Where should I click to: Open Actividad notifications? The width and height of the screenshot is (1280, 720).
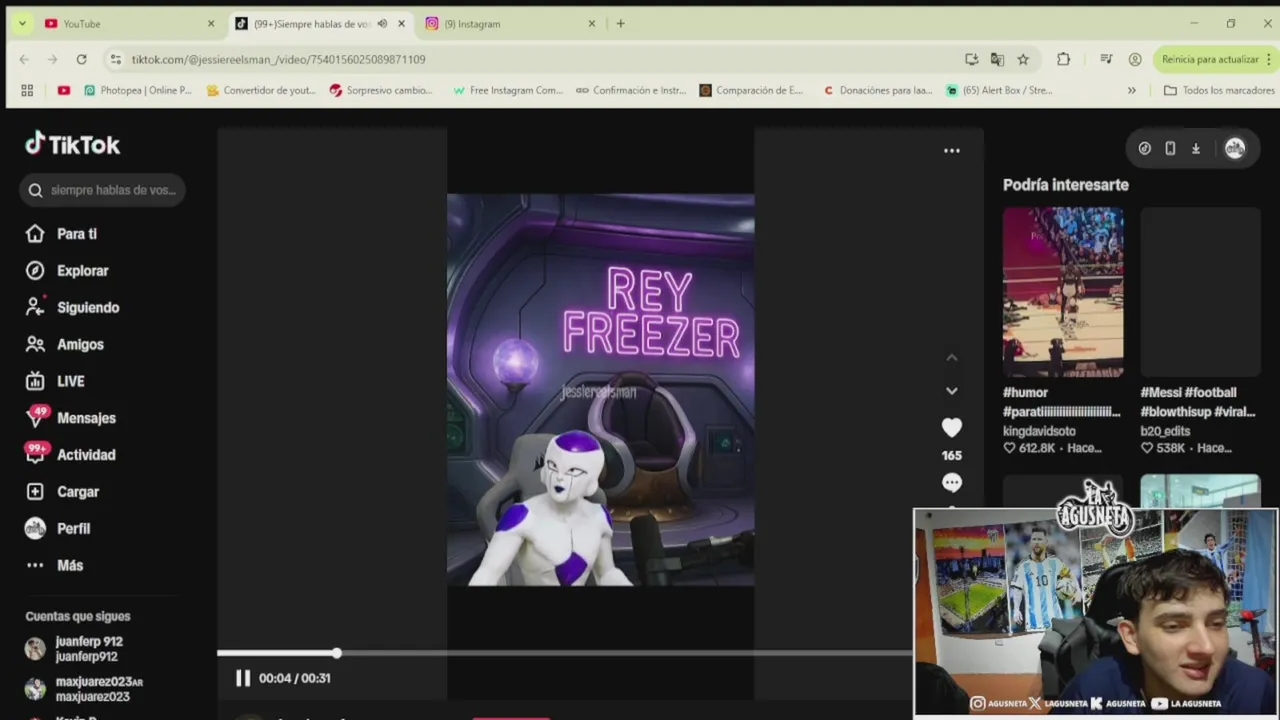pyautogui.click(x=71, y=454)
